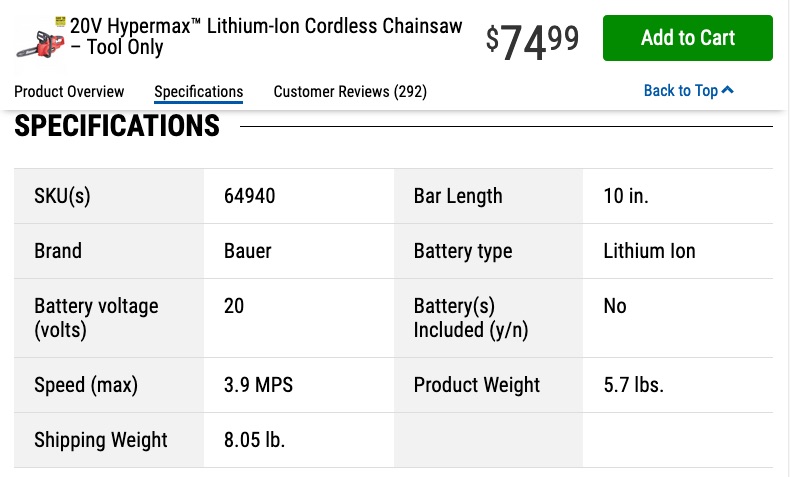
Task: Click the Speed max value 3.9 MPS
Action: coord(258,385)
